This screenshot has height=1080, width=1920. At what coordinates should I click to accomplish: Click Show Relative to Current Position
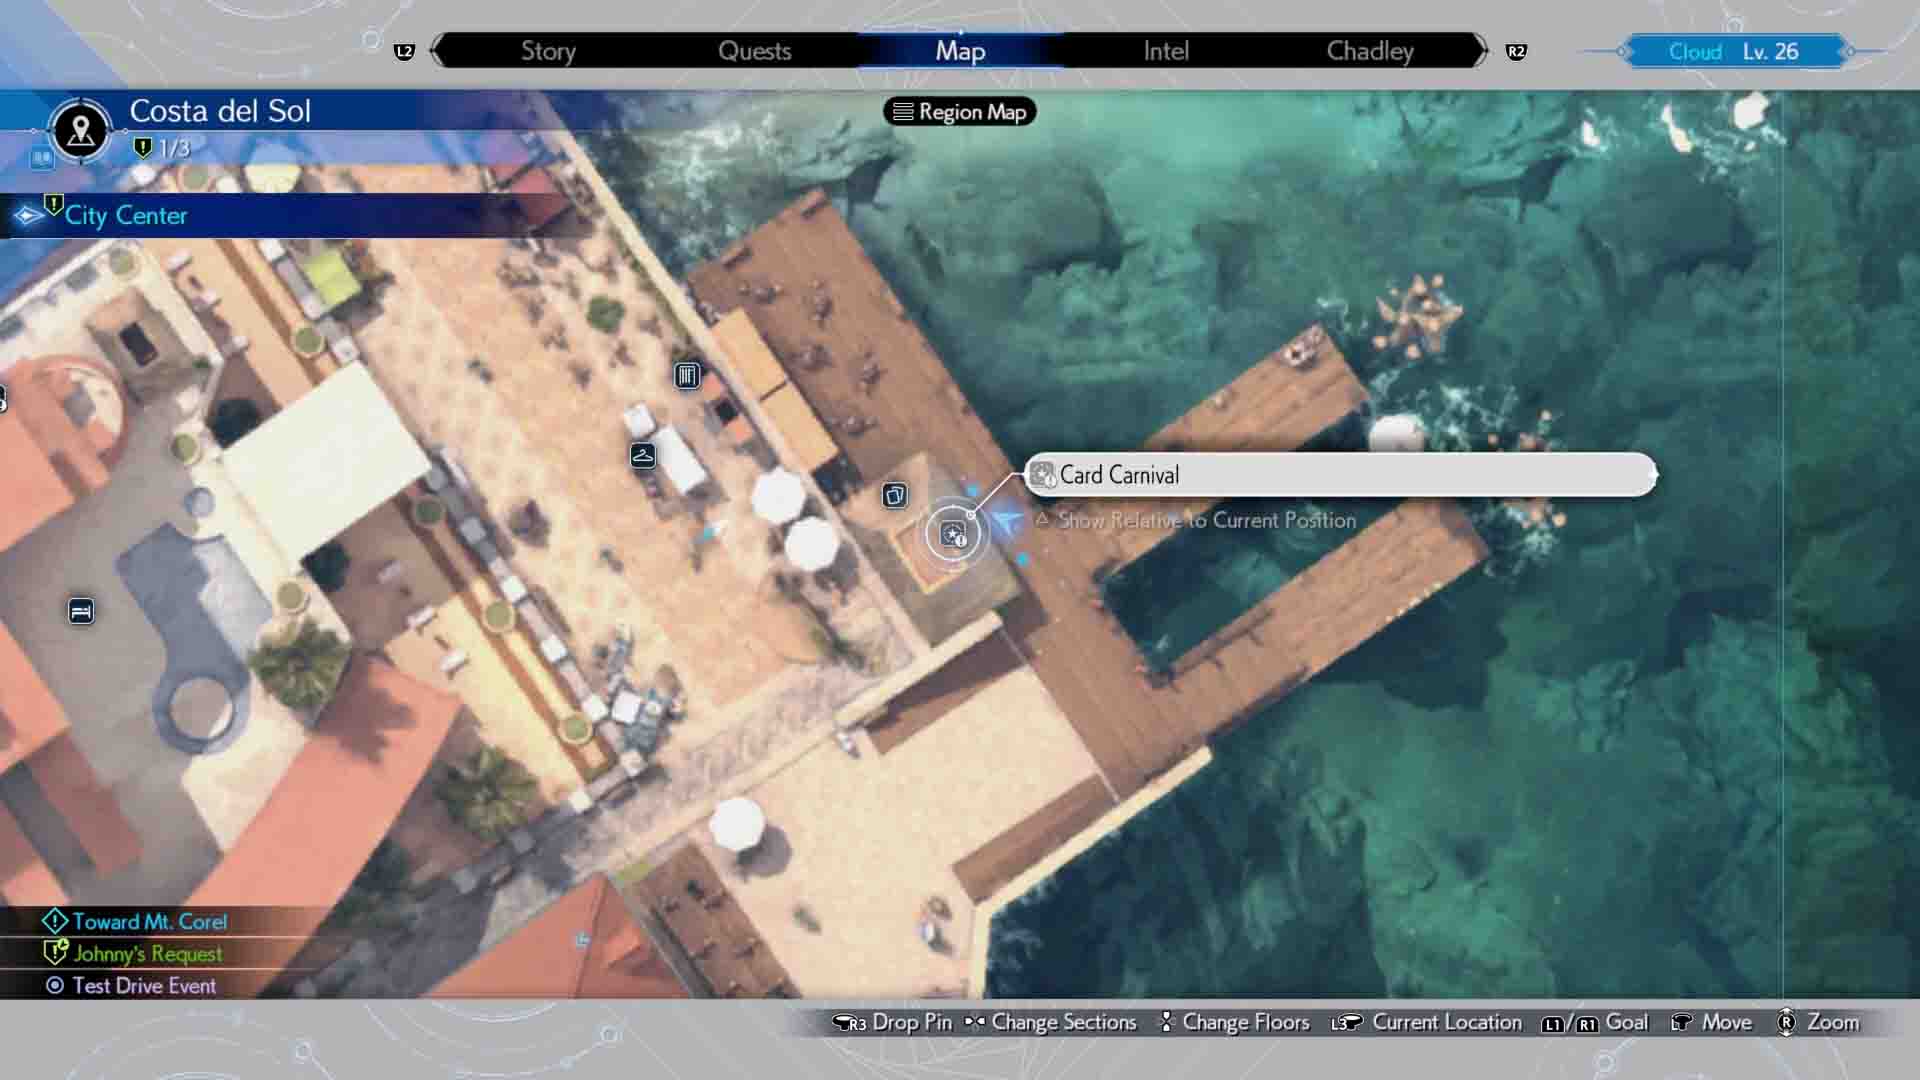[x=1196, y=520]
